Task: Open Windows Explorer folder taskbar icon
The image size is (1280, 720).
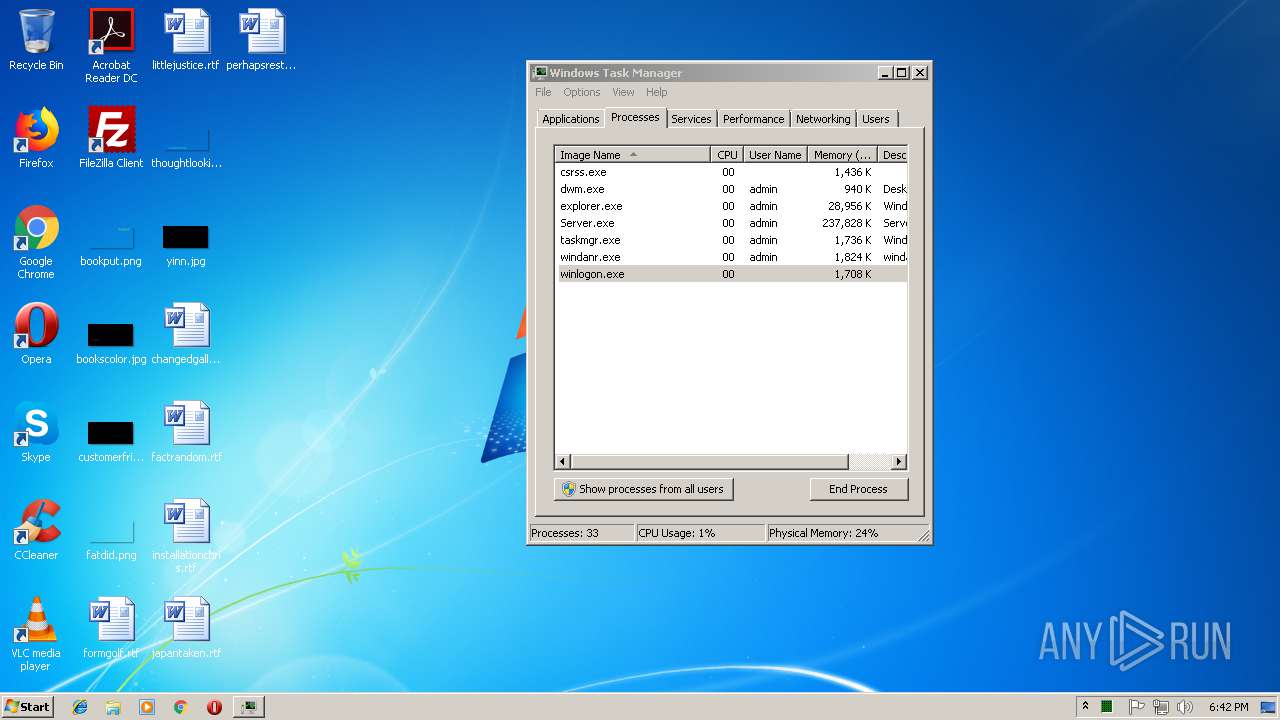Action: coord(113,707)
